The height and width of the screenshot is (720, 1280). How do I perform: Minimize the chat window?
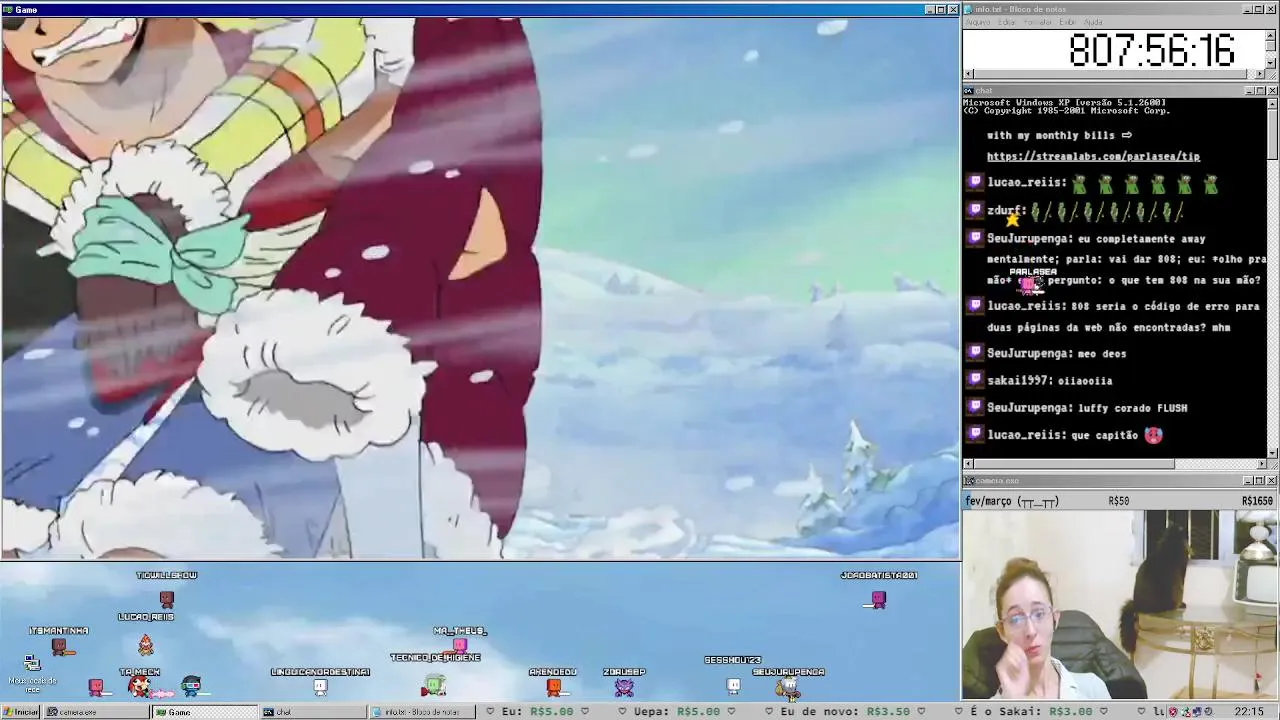click(x=1249, y=90)
